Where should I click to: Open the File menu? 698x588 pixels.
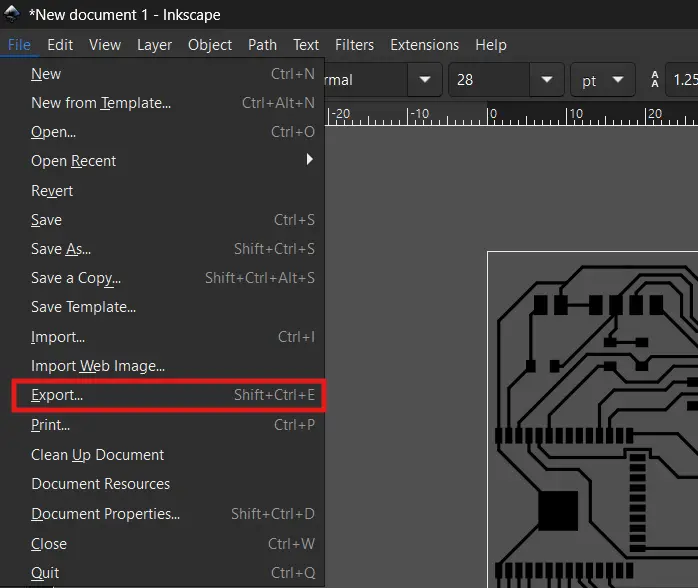point(19,45)
